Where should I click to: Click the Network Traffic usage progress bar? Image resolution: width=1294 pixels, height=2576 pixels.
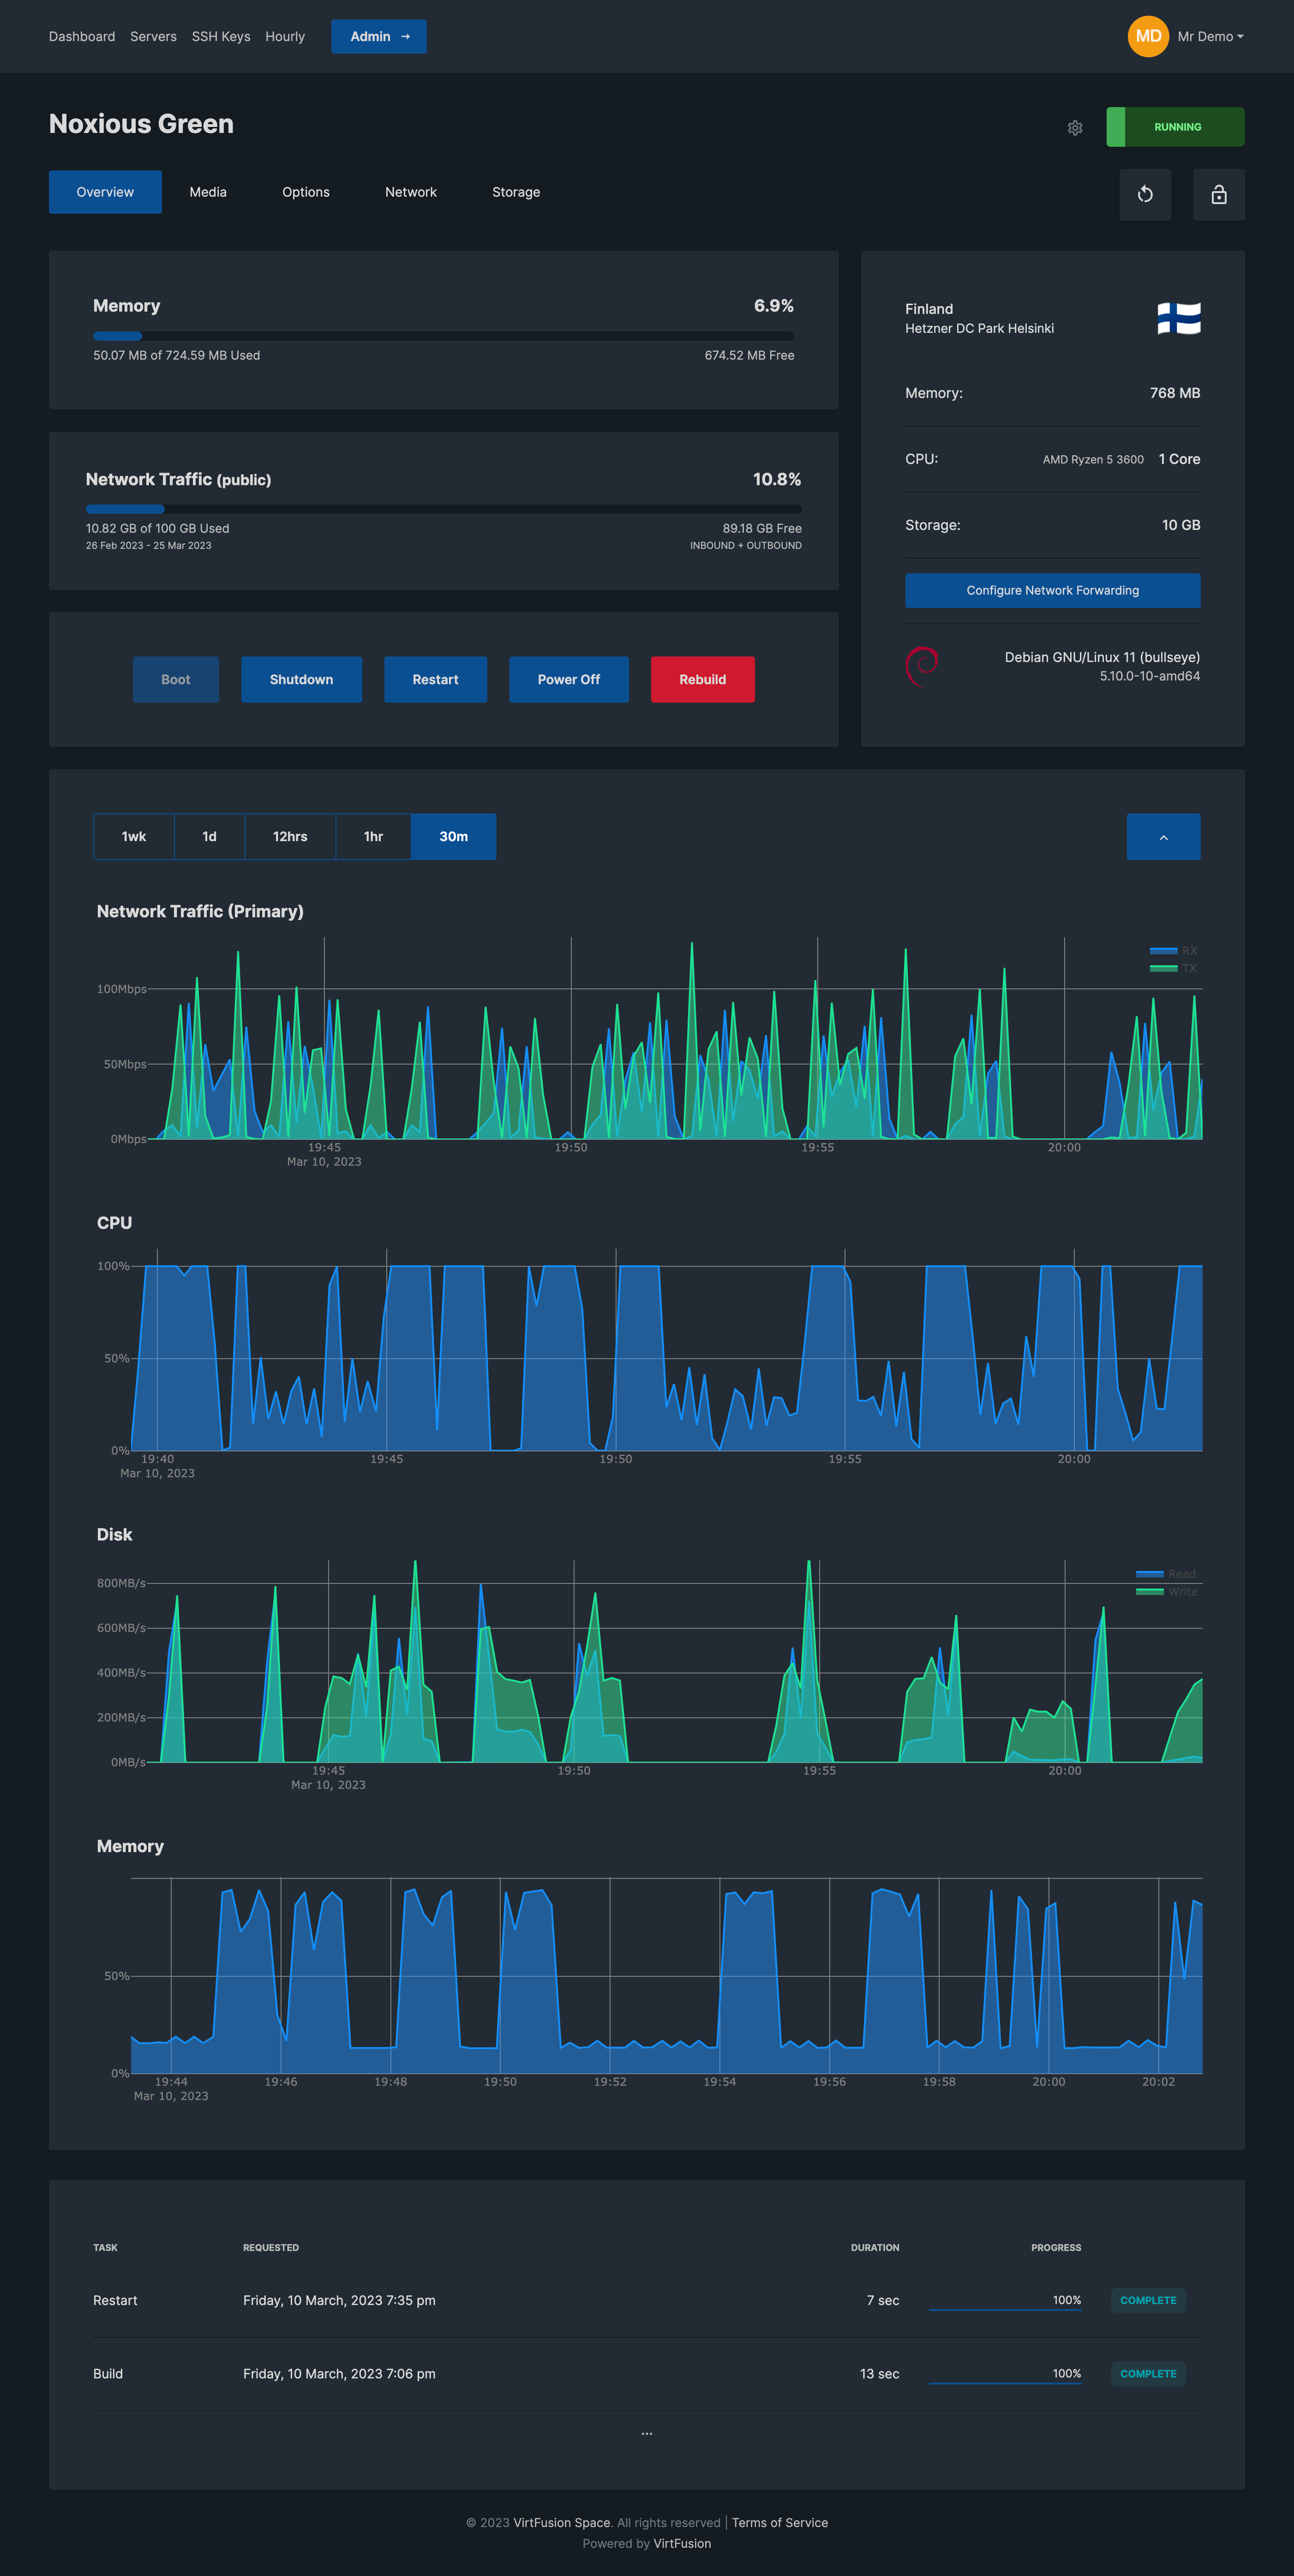coord(443,509)
